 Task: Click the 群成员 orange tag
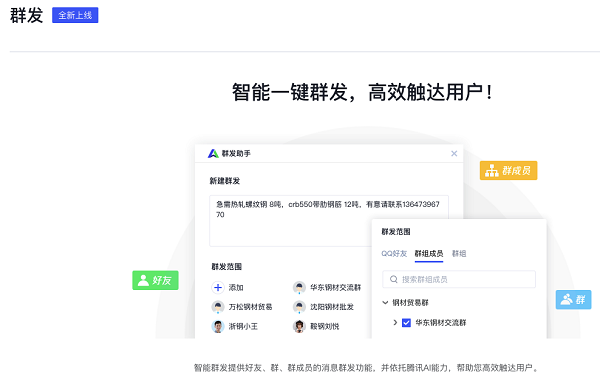[x=509, y=171]
